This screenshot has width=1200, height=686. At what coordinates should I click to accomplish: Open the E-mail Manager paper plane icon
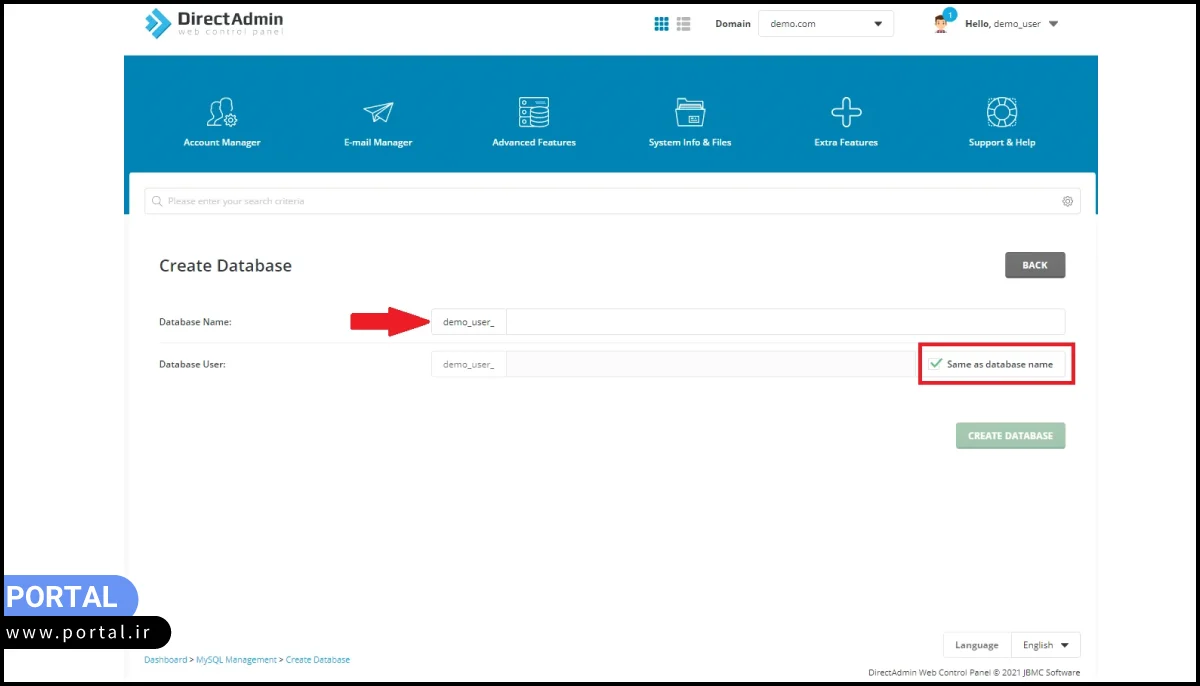[x=378, y=112]
